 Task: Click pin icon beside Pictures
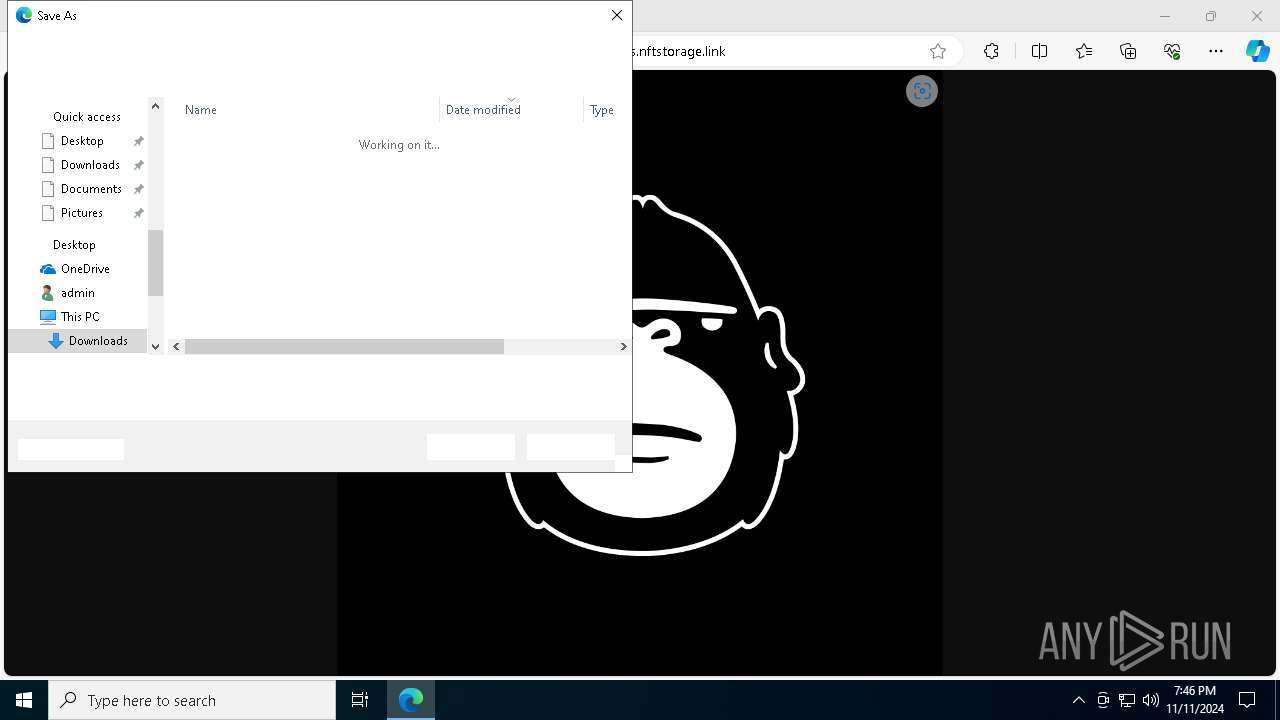139,213
